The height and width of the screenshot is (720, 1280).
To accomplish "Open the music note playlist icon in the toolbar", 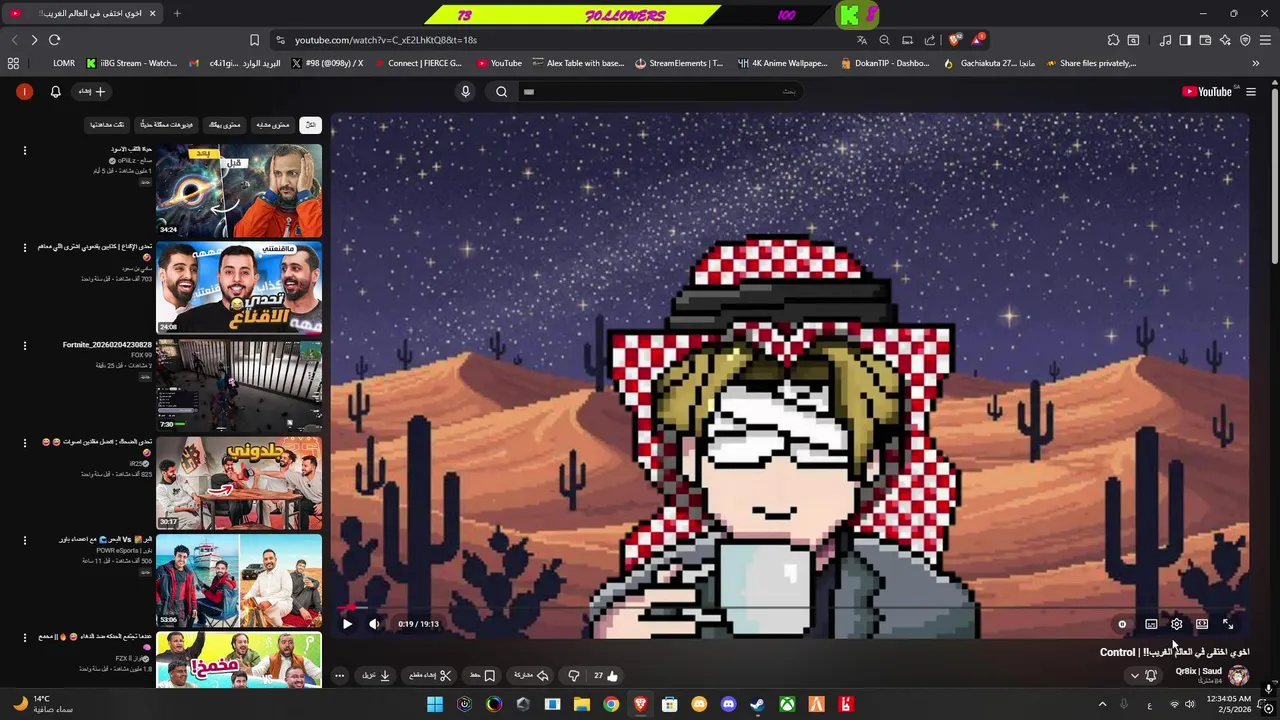I will click(1165, 40).
